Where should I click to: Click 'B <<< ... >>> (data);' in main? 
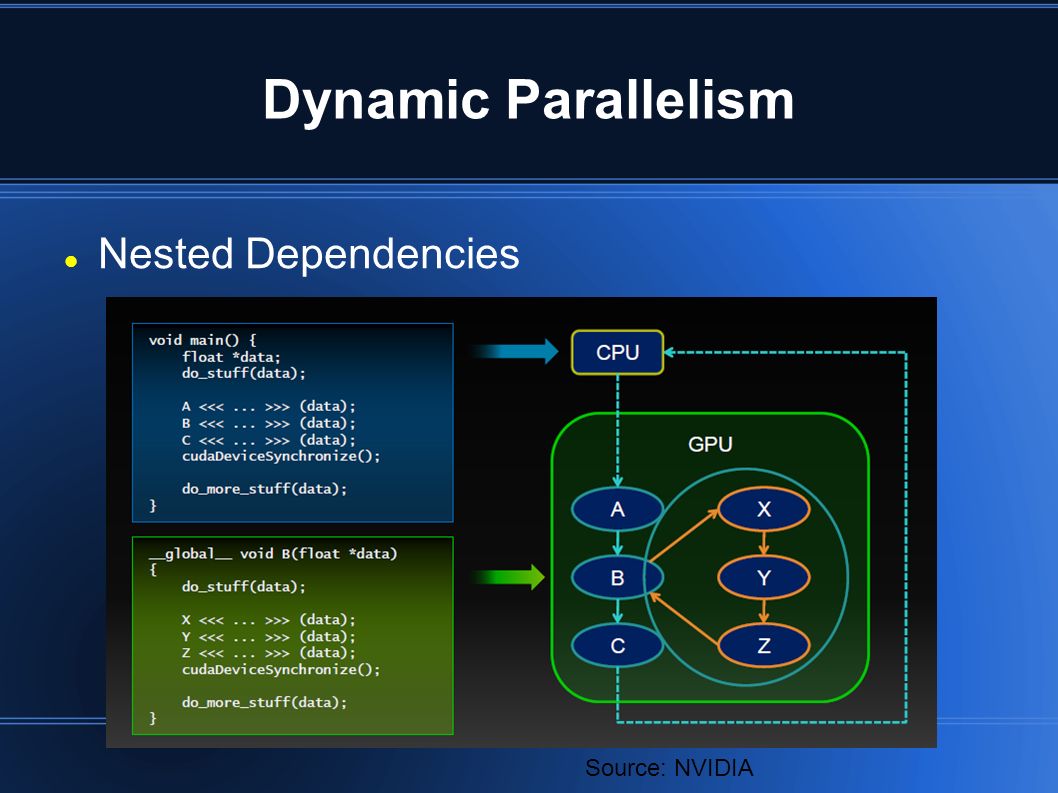point(268,423)
